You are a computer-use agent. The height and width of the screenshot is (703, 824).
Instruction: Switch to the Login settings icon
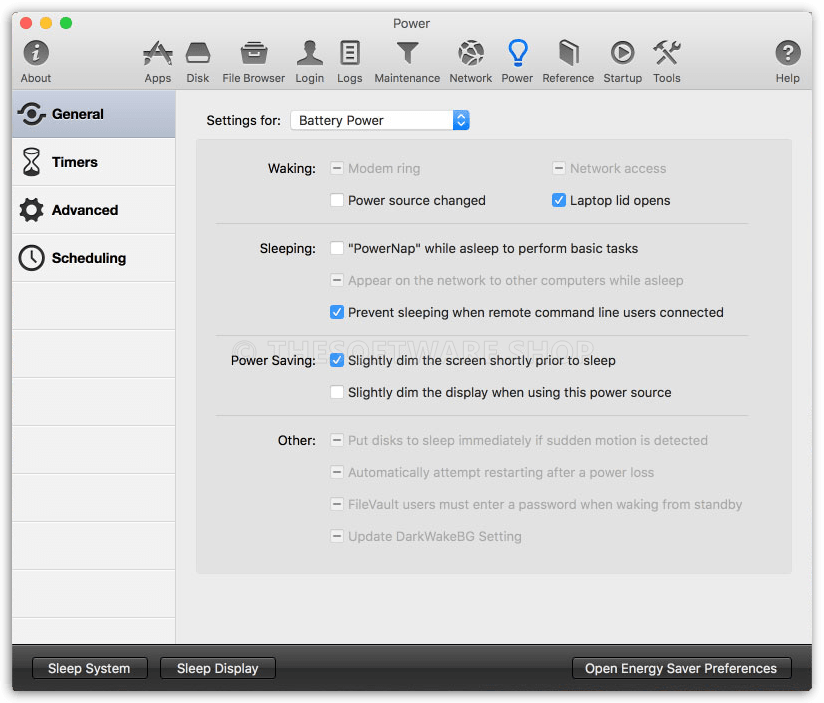click(309, 60)
